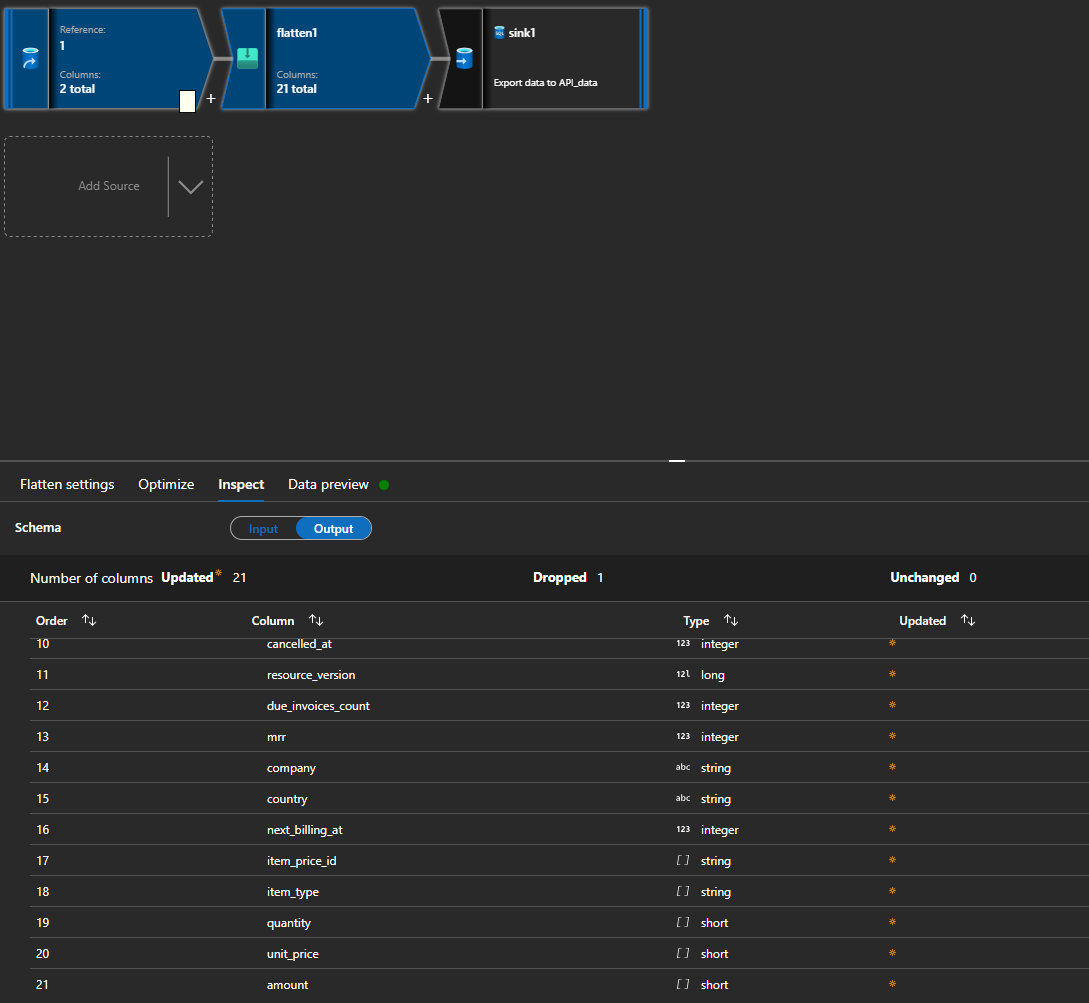Image resolution: width=1089 pixels, height=1003 pixels.
Task: Sort by Type arrows
Action: 731,620
